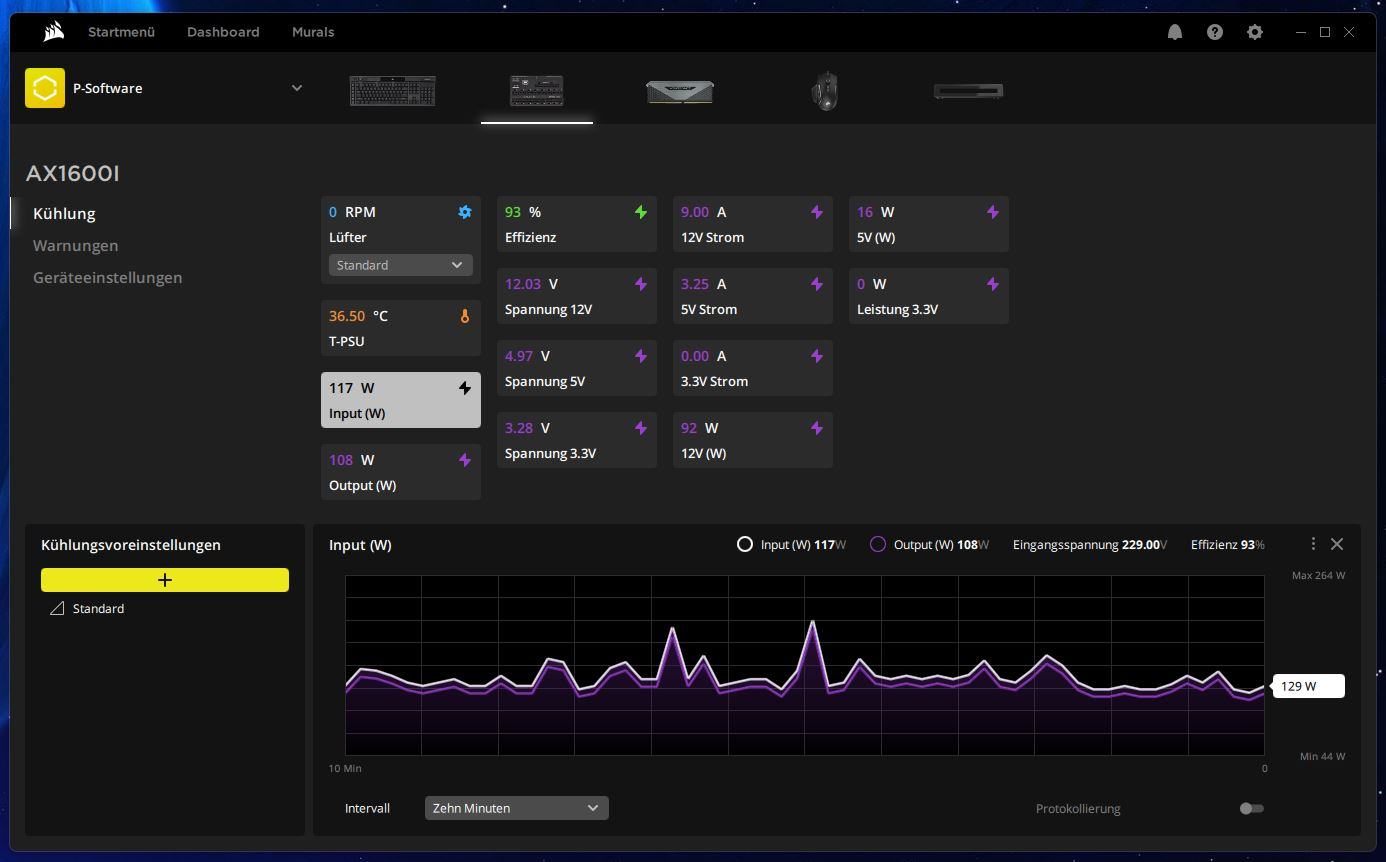Close the Input (W) graph panel
The image size is (1386, 862).
click(1337, 544)
